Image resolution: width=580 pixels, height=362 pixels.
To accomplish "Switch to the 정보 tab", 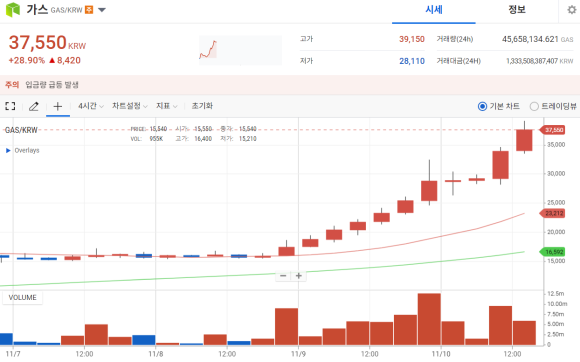I will point(517,10).
